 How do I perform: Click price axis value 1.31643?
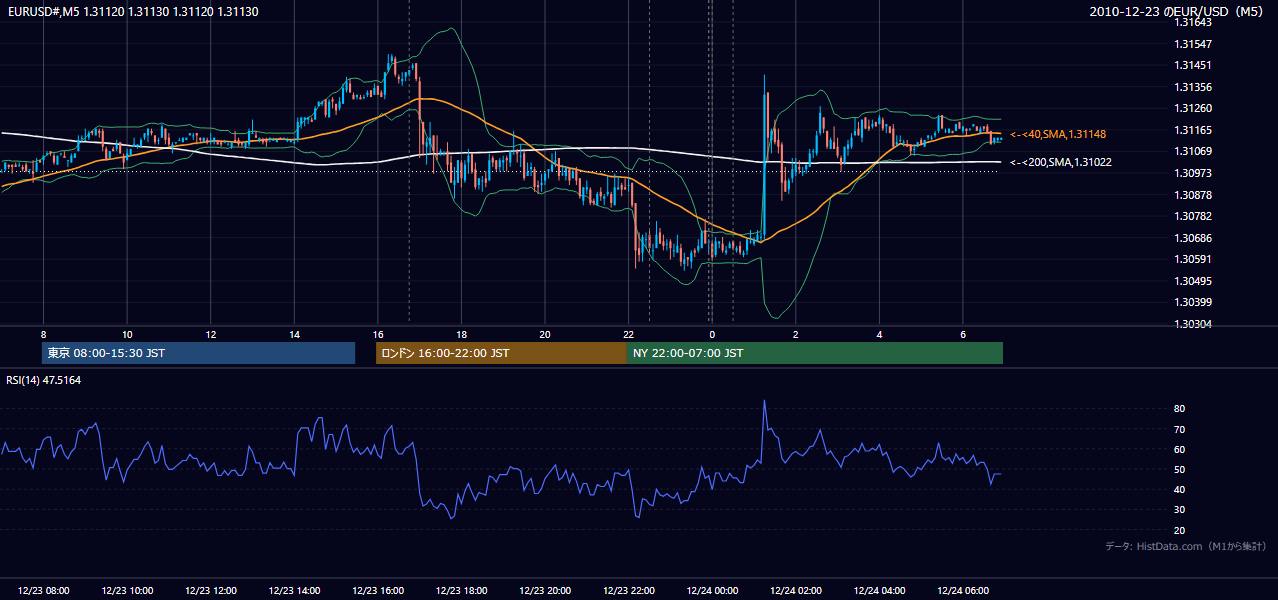click(x=1193, y=23)
